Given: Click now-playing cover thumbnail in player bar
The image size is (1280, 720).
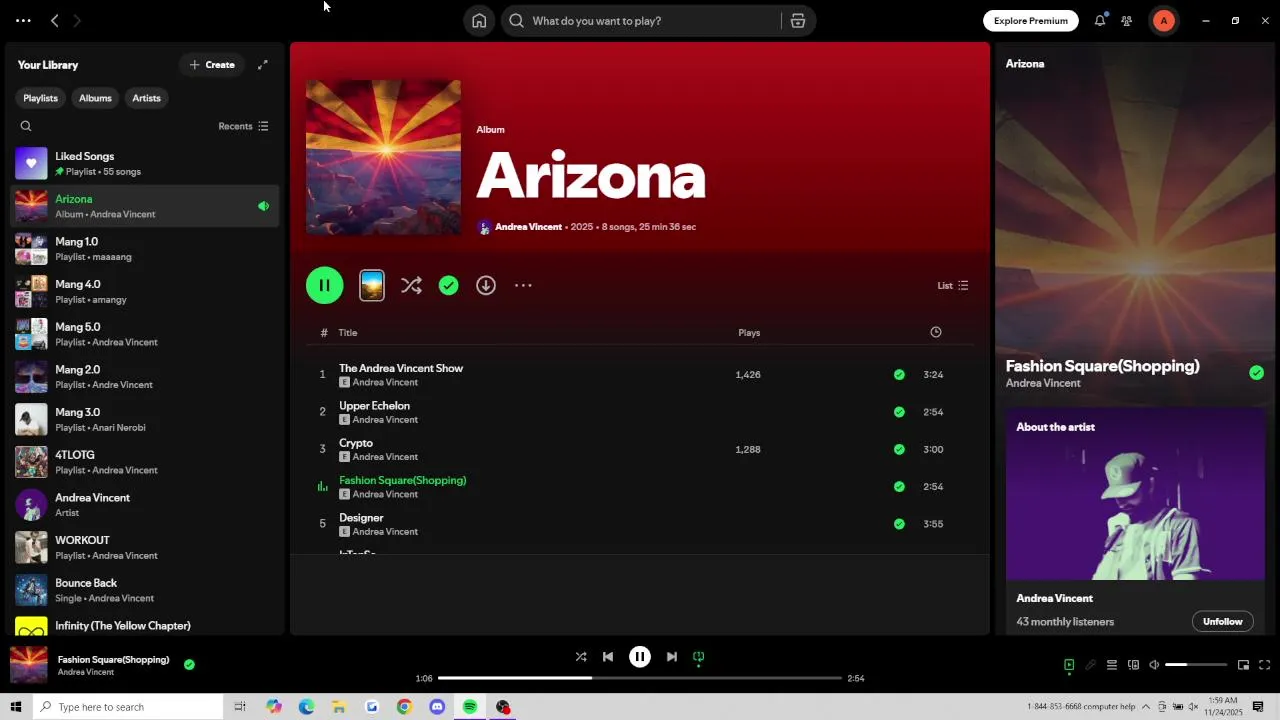Looking at the screenshot, I should click(29, 665).
